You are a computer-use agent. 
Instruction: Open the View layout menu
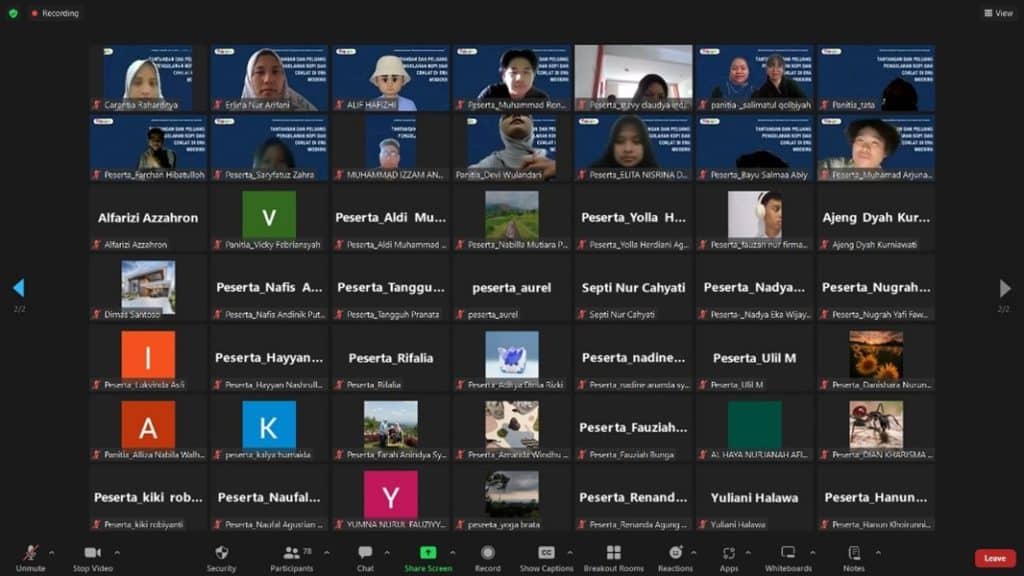click(x=998, y=13)
